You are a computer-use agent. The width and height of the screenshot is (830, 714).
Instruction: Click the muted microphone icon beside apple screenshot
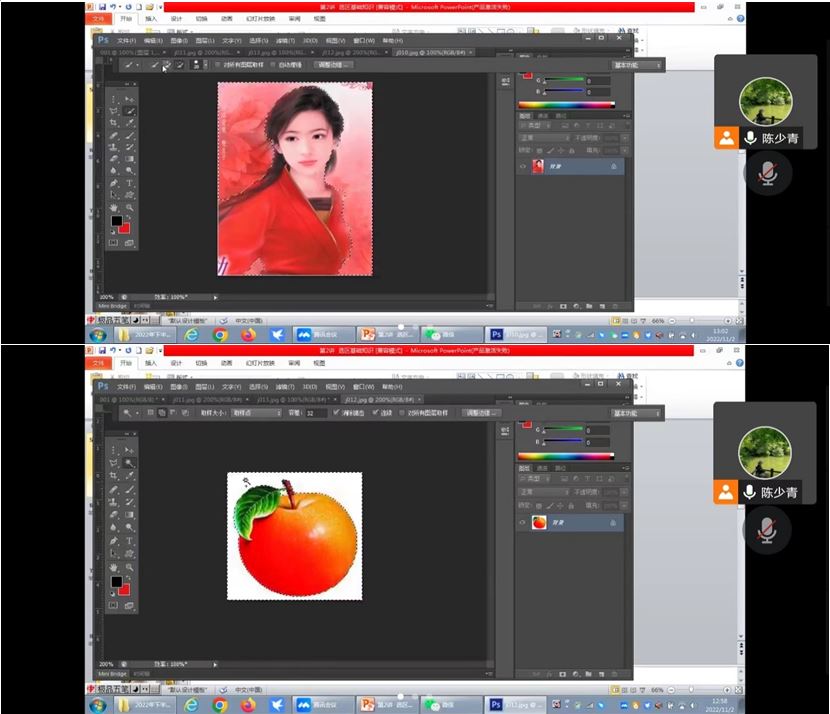point(766,530)
